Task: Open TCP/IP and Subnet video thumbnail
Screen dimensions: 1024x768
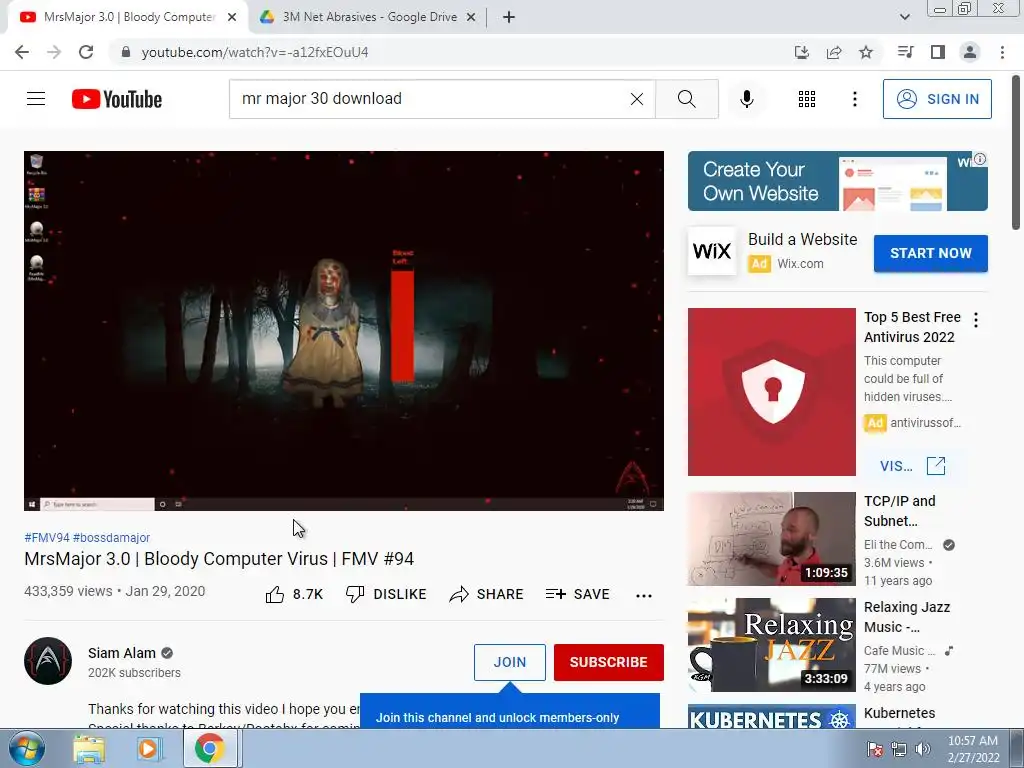Action: point(771,539)
